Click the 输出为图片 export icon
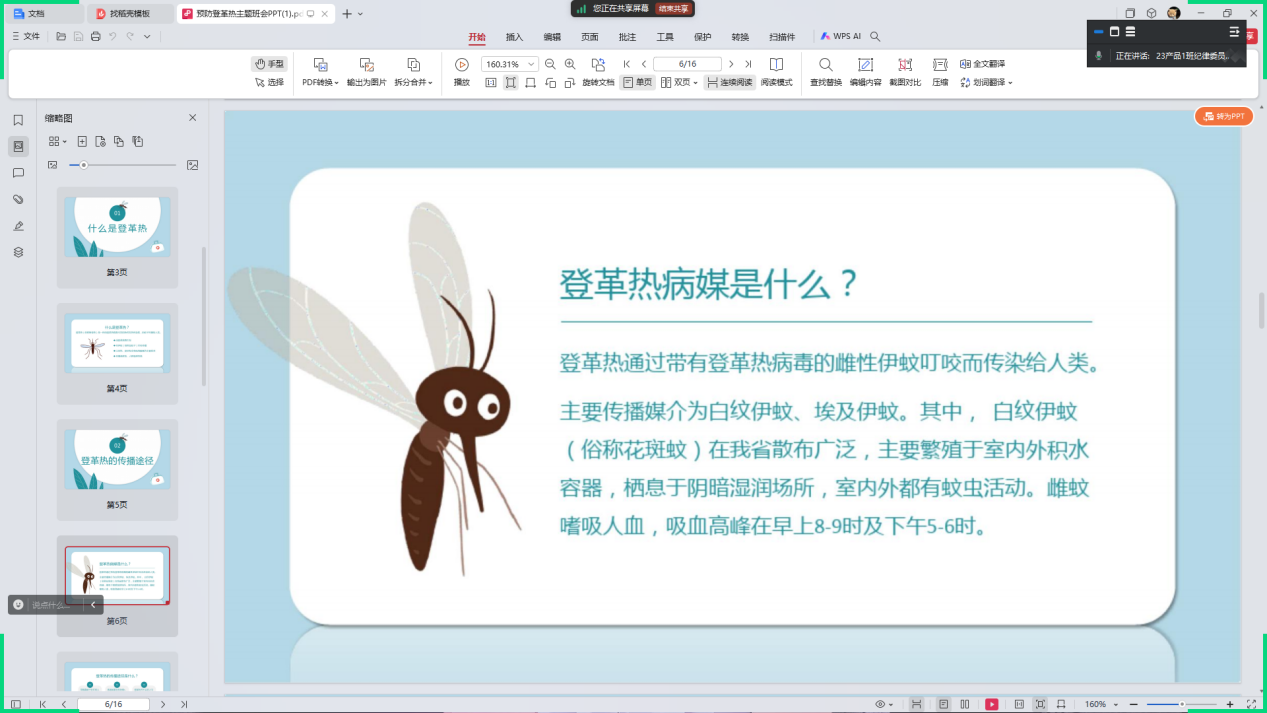Viewport: 1267px width, 713px height. [366, 65]
